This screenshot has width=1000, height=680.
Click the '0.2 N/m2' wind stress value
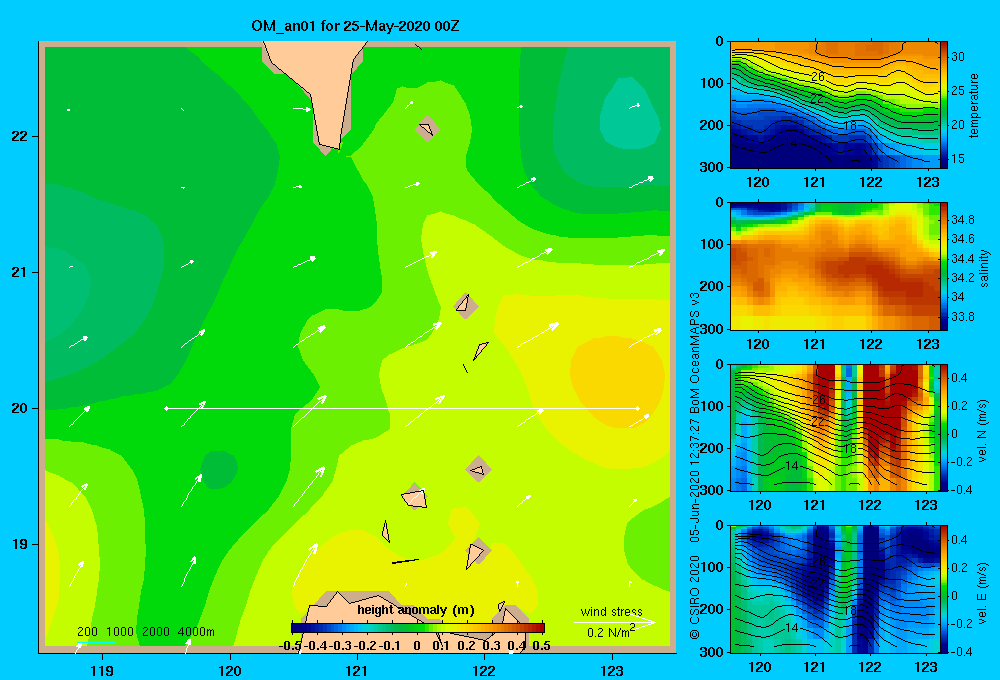(611, 632)
